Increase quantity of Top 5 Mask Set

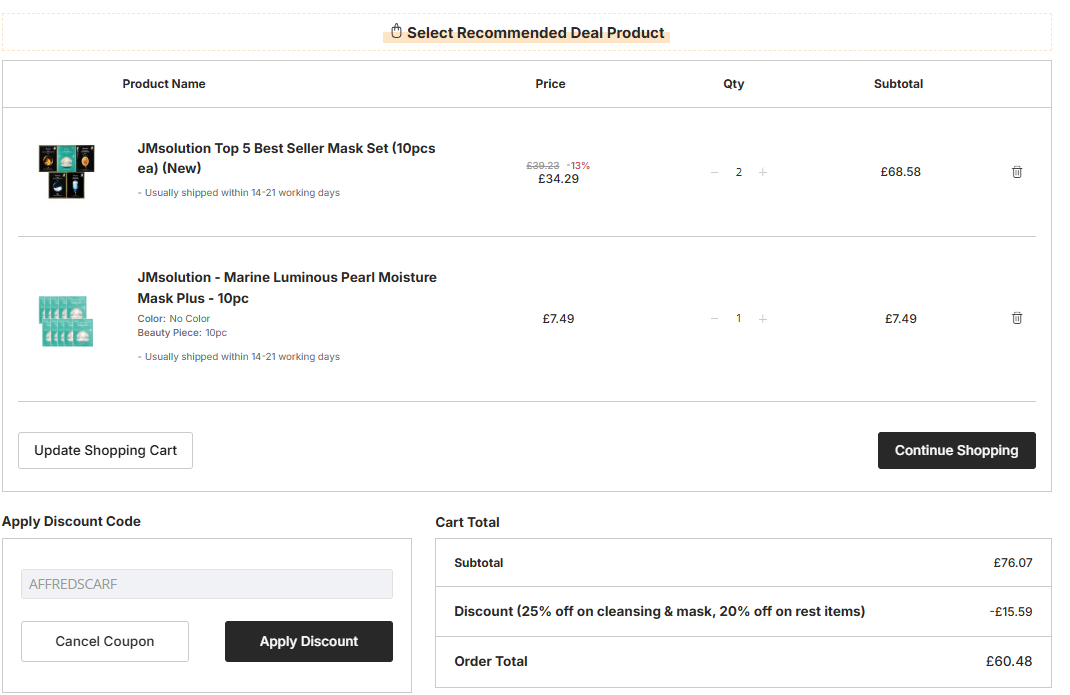[763, 172]
